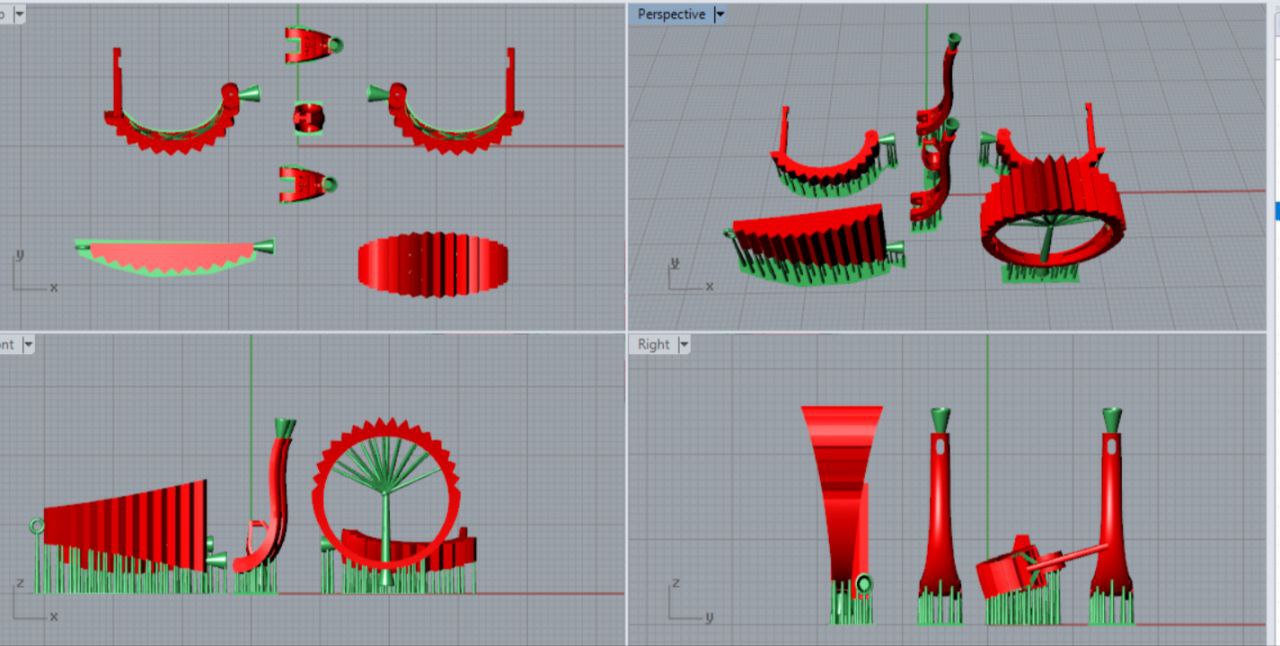Select the toothed circular ring in Front viewport
Image resolution: width=1280 pixels, height=646 pixels.
point(385,494)
